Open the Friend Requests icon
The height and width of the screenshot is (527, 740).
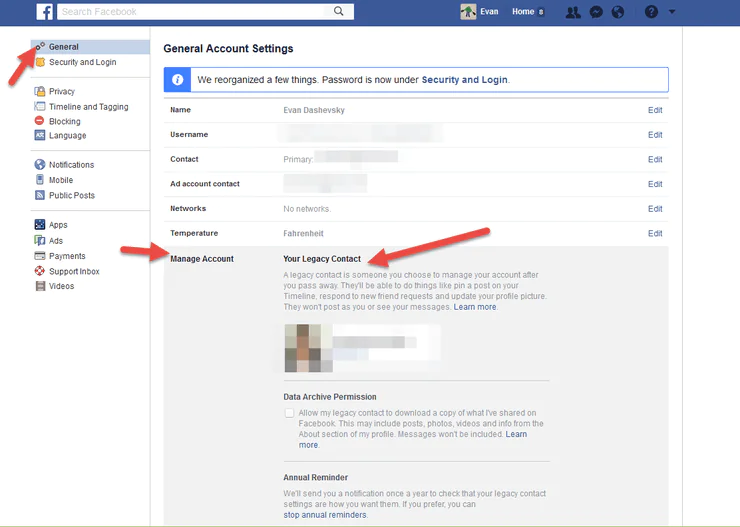[572, 12]
